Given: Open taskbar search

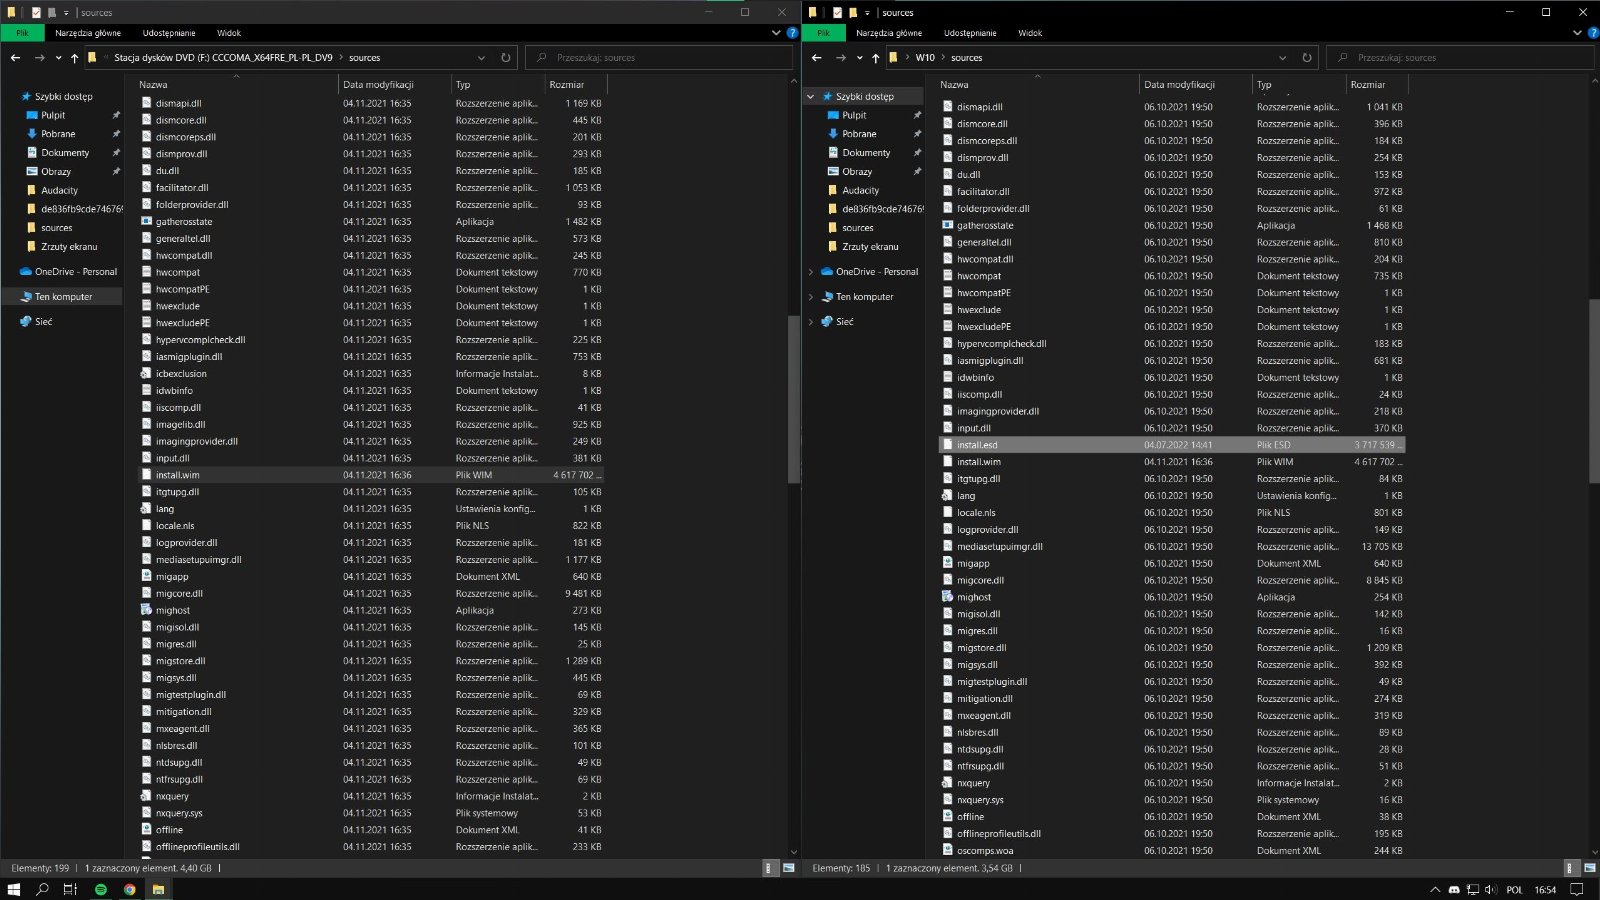Looking at the screenshot, I should [42, 889].
